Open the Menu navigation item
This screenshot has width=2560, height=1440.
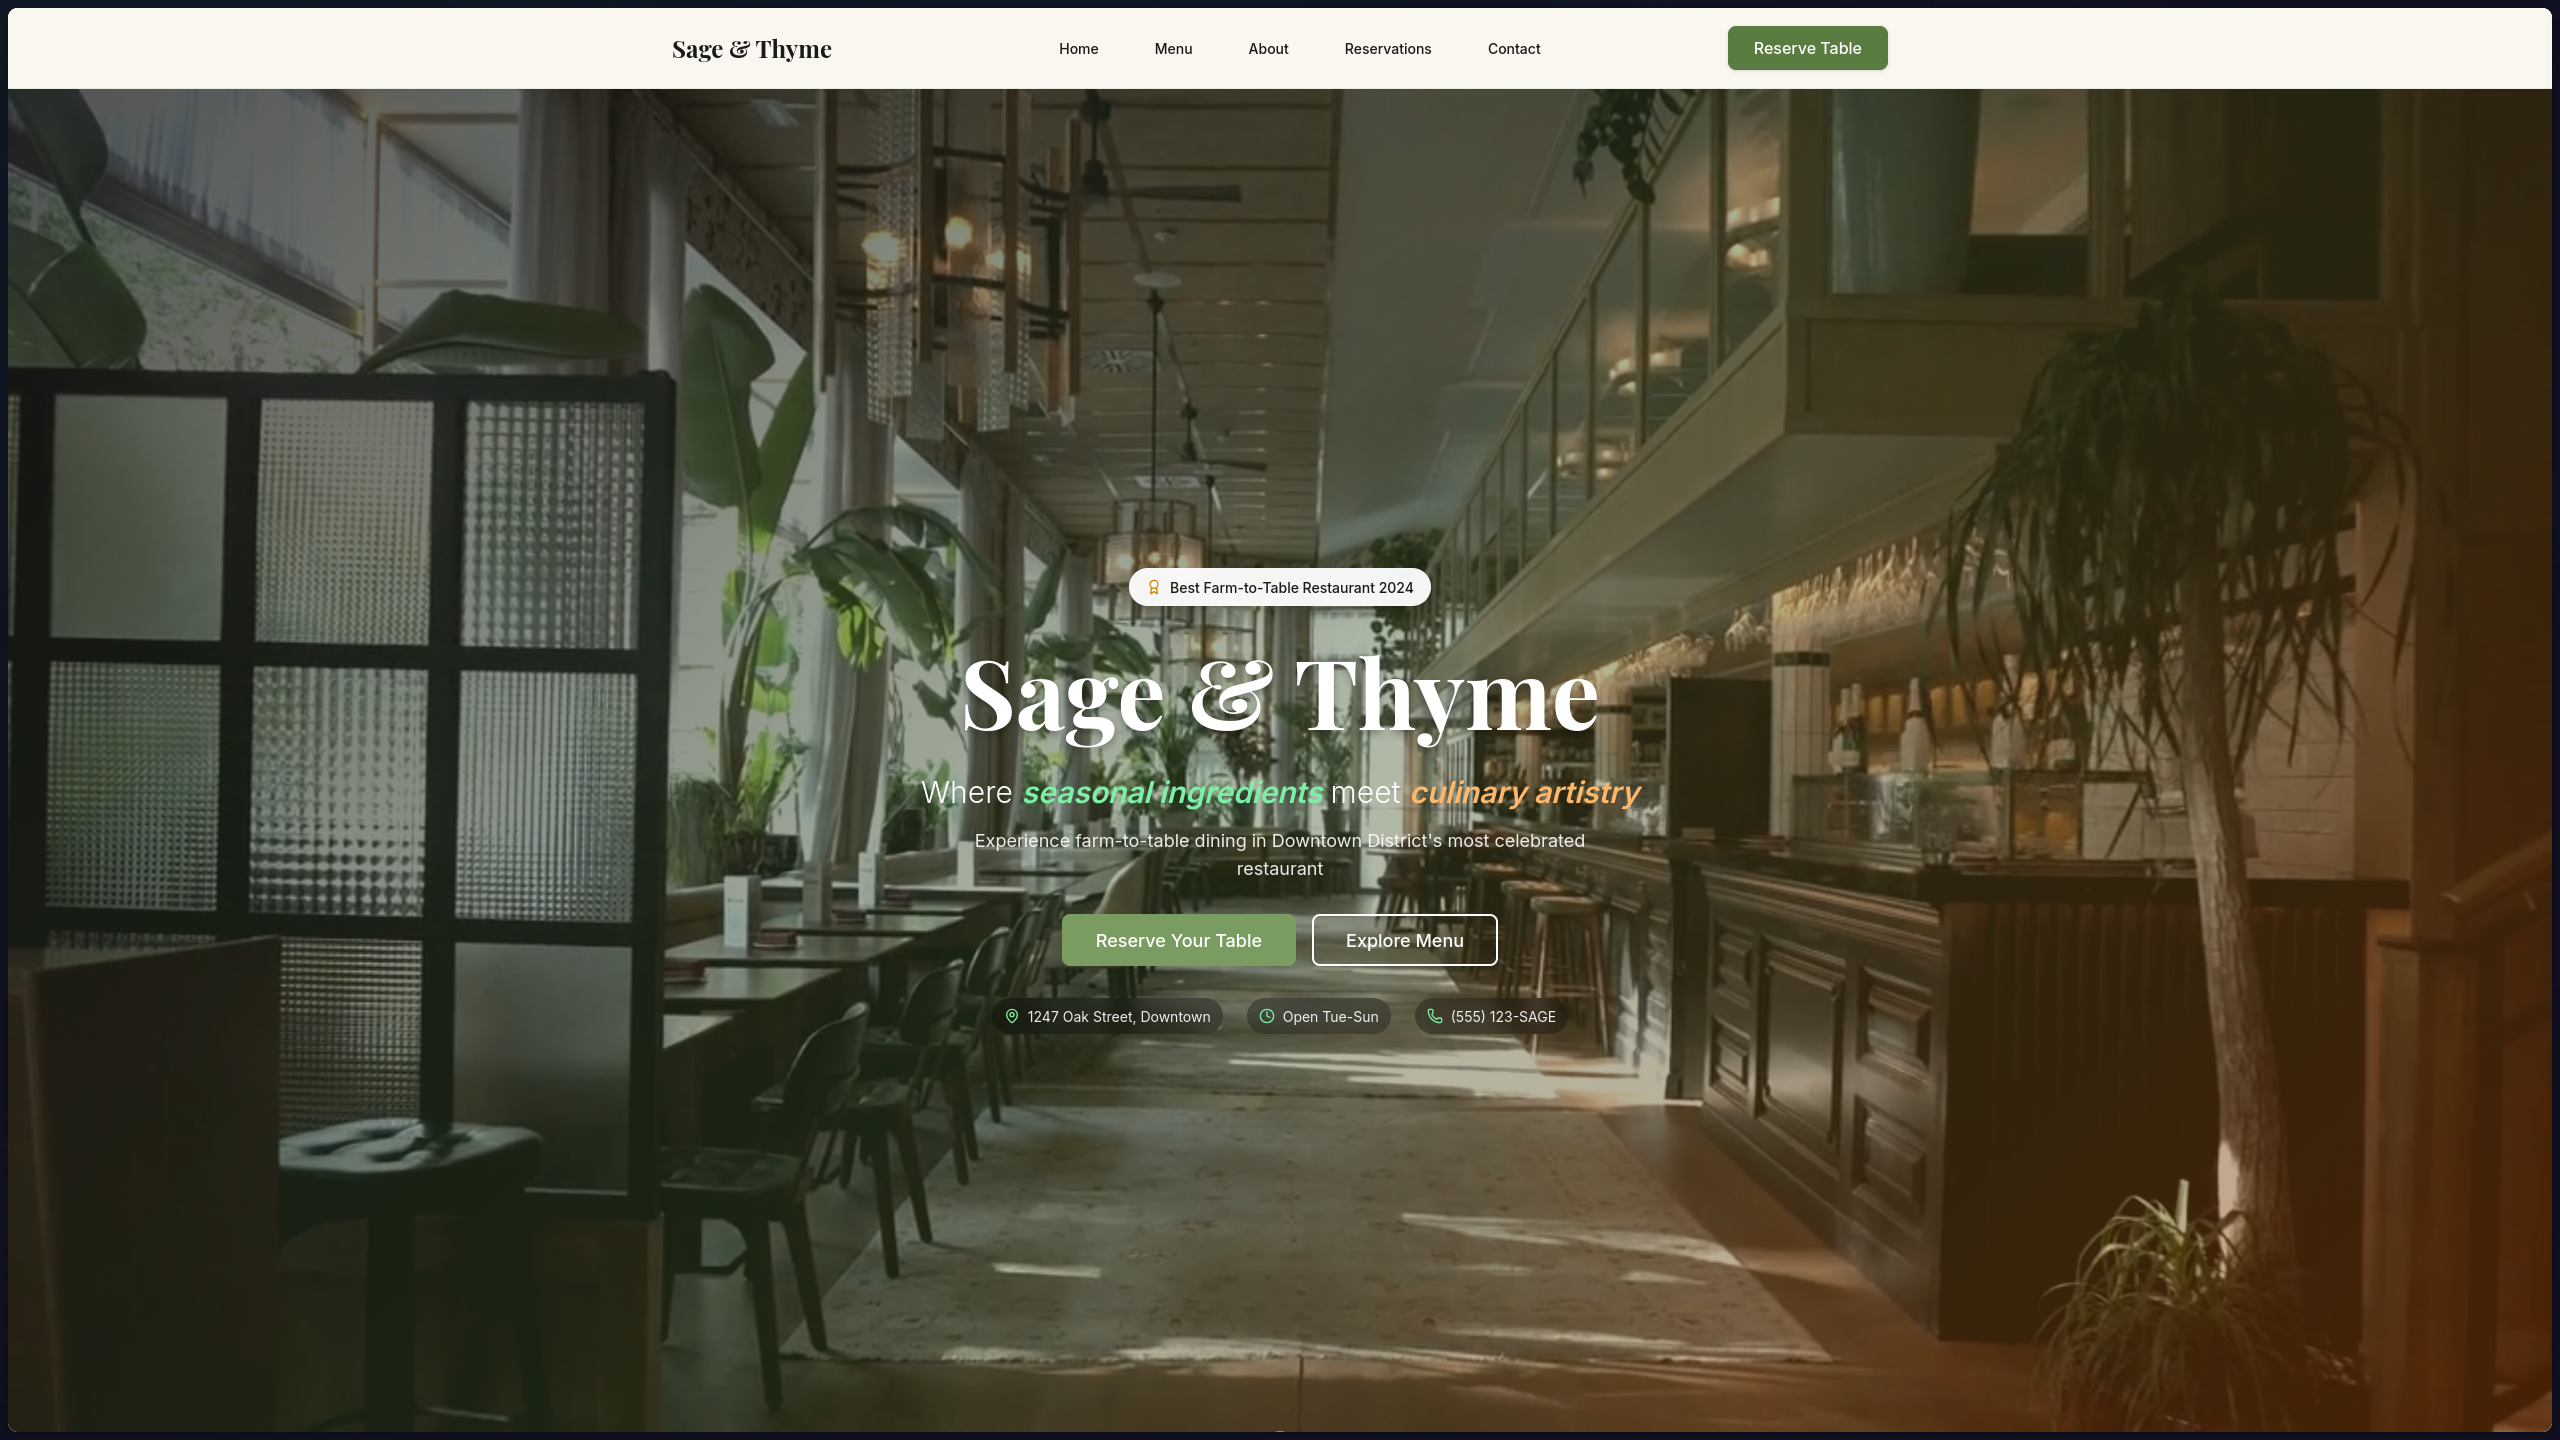click(x=1173, y=49)
